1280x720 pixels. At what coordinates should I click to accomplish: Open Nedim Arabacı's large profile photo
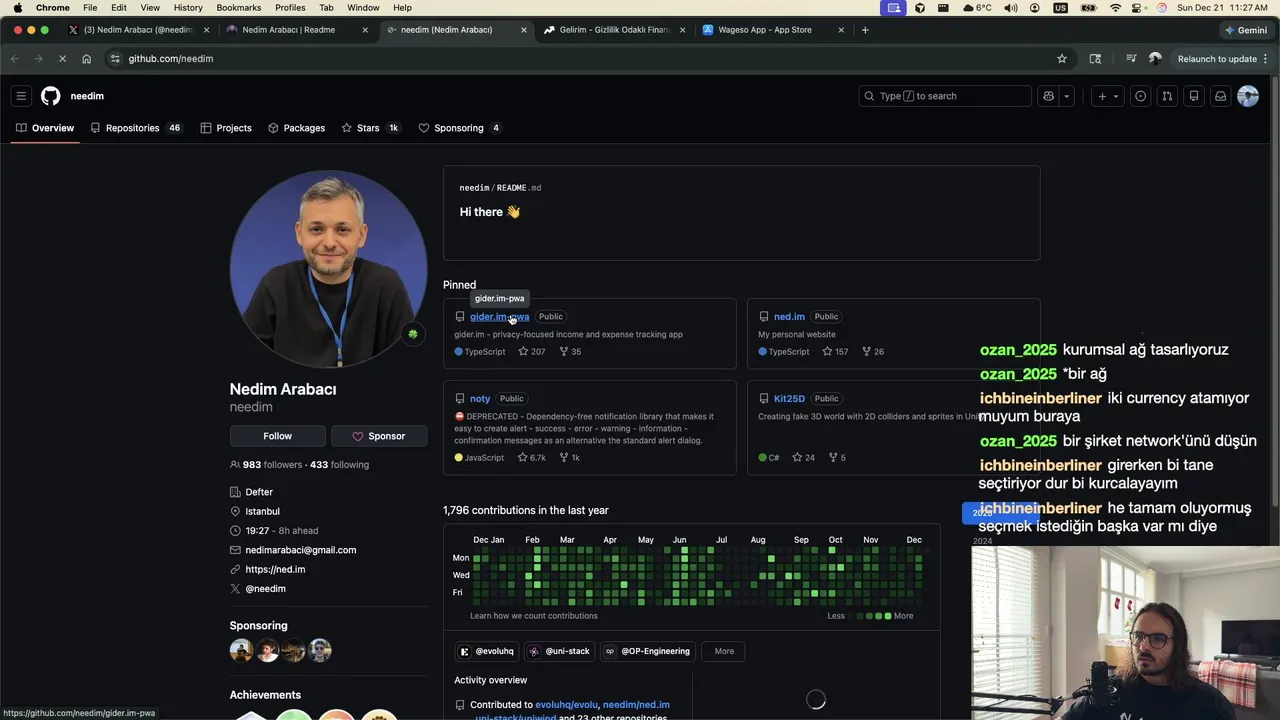[x=328, y=269]
